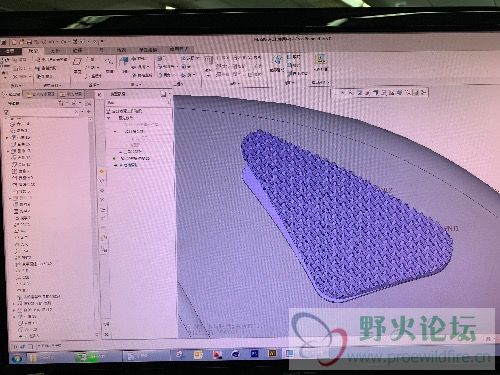Screen dimensions: 500x375
Task: Open the dropdown arrow beside model tree filter
Action: (x=82, y=112)
